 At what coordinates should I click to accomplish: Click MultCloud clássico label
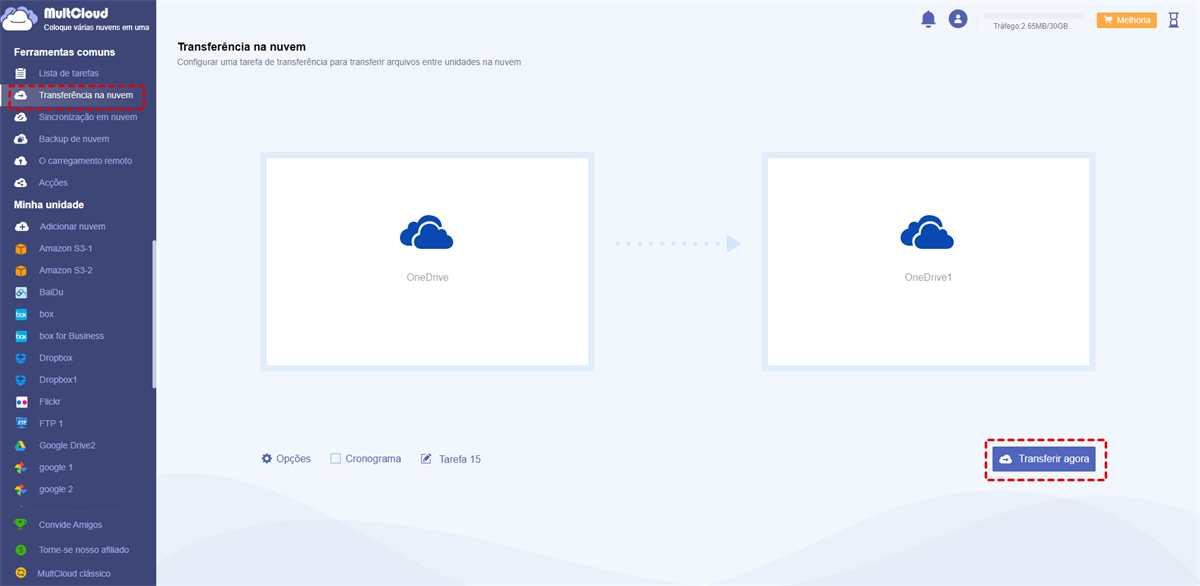click(74, 574)
